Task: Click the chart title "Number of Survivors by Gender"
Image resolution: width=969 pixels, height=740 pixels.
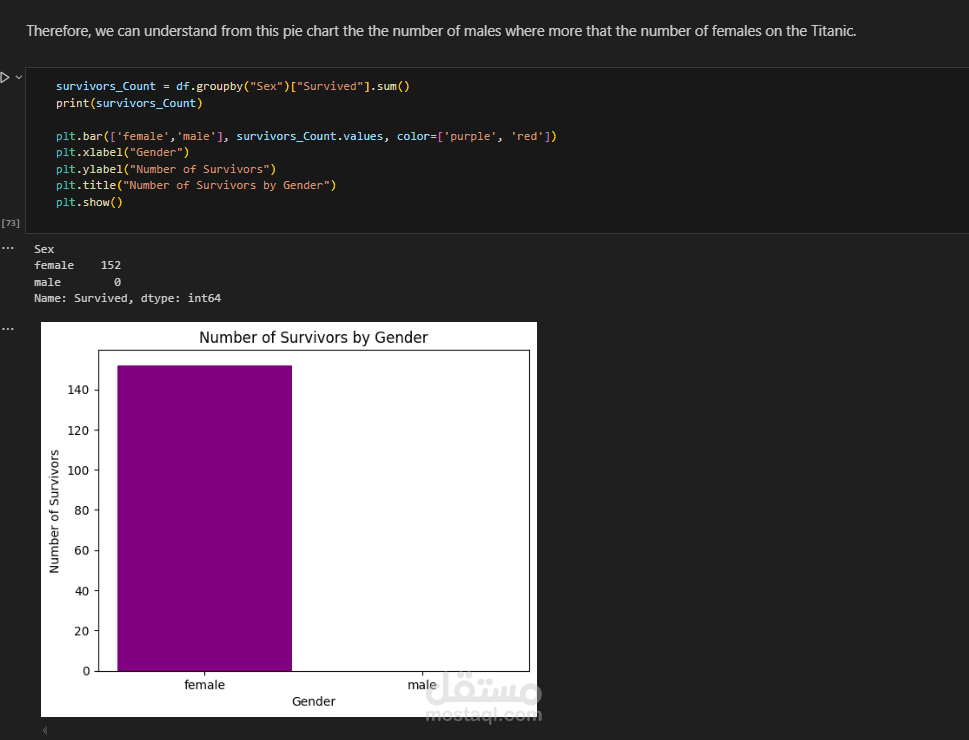Action: point(313,338)
